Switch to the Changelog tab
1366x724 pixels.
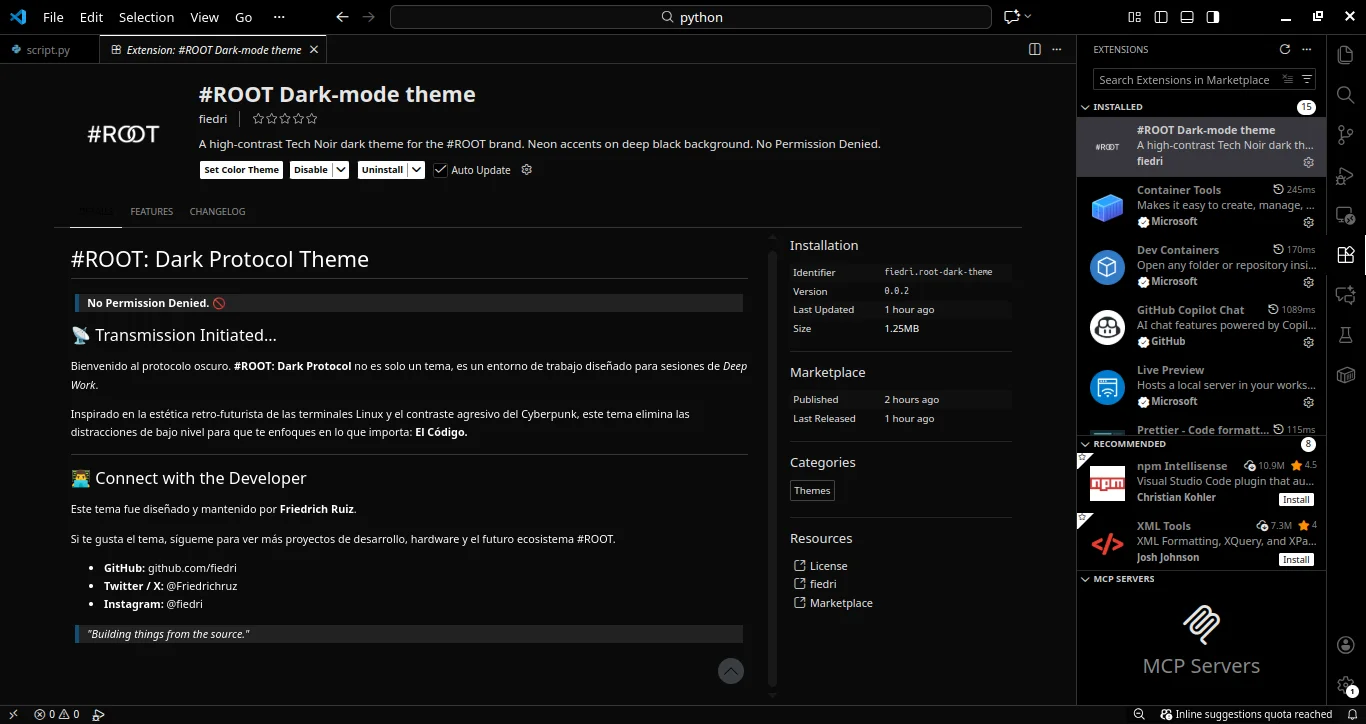coord(217,212)
